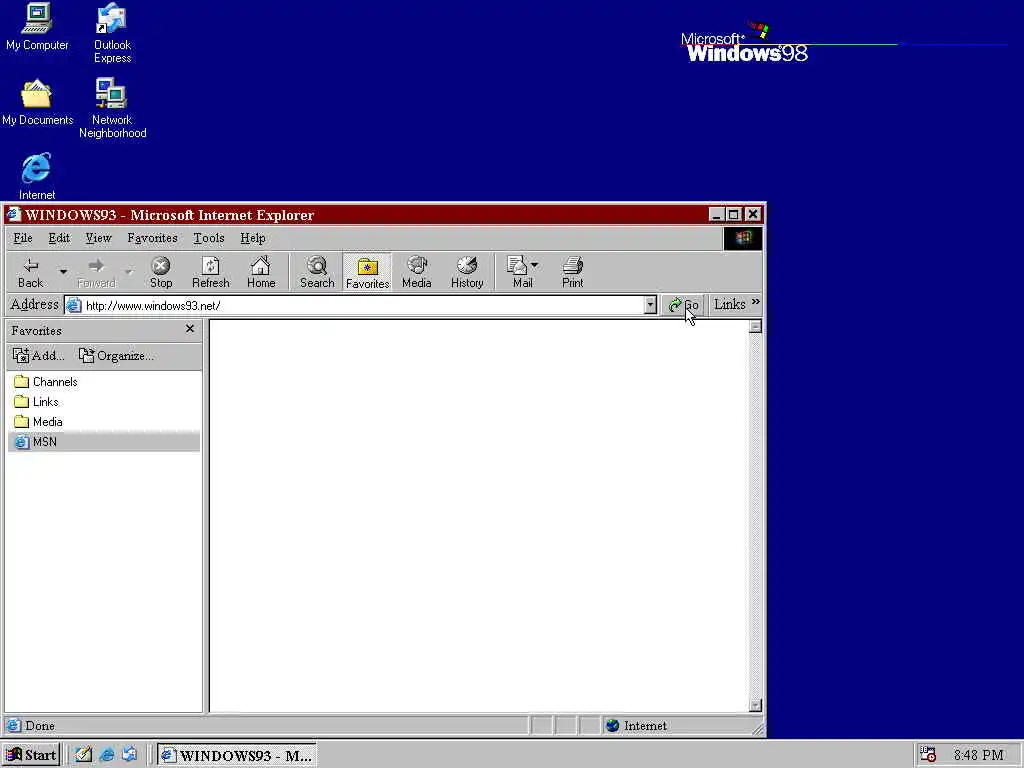Viewport: 1024px width, 768px height.
Task: Expand the Links toolbar chevron
Action: point(756,302)
